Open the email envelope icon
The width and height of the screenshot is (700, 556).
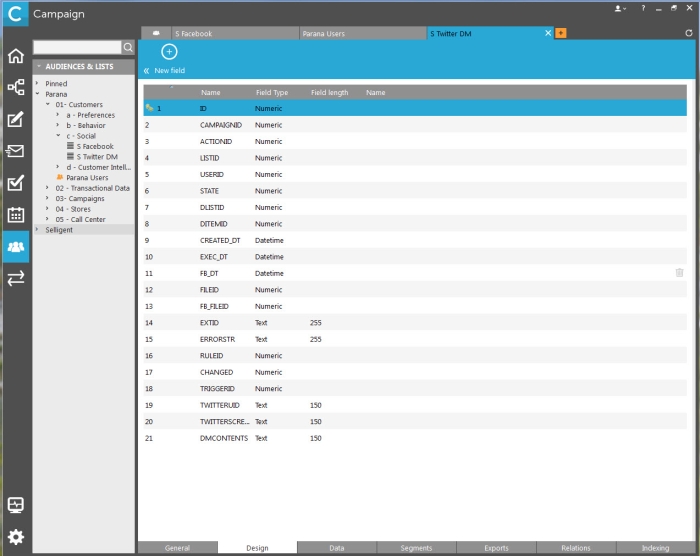(16, 151)
